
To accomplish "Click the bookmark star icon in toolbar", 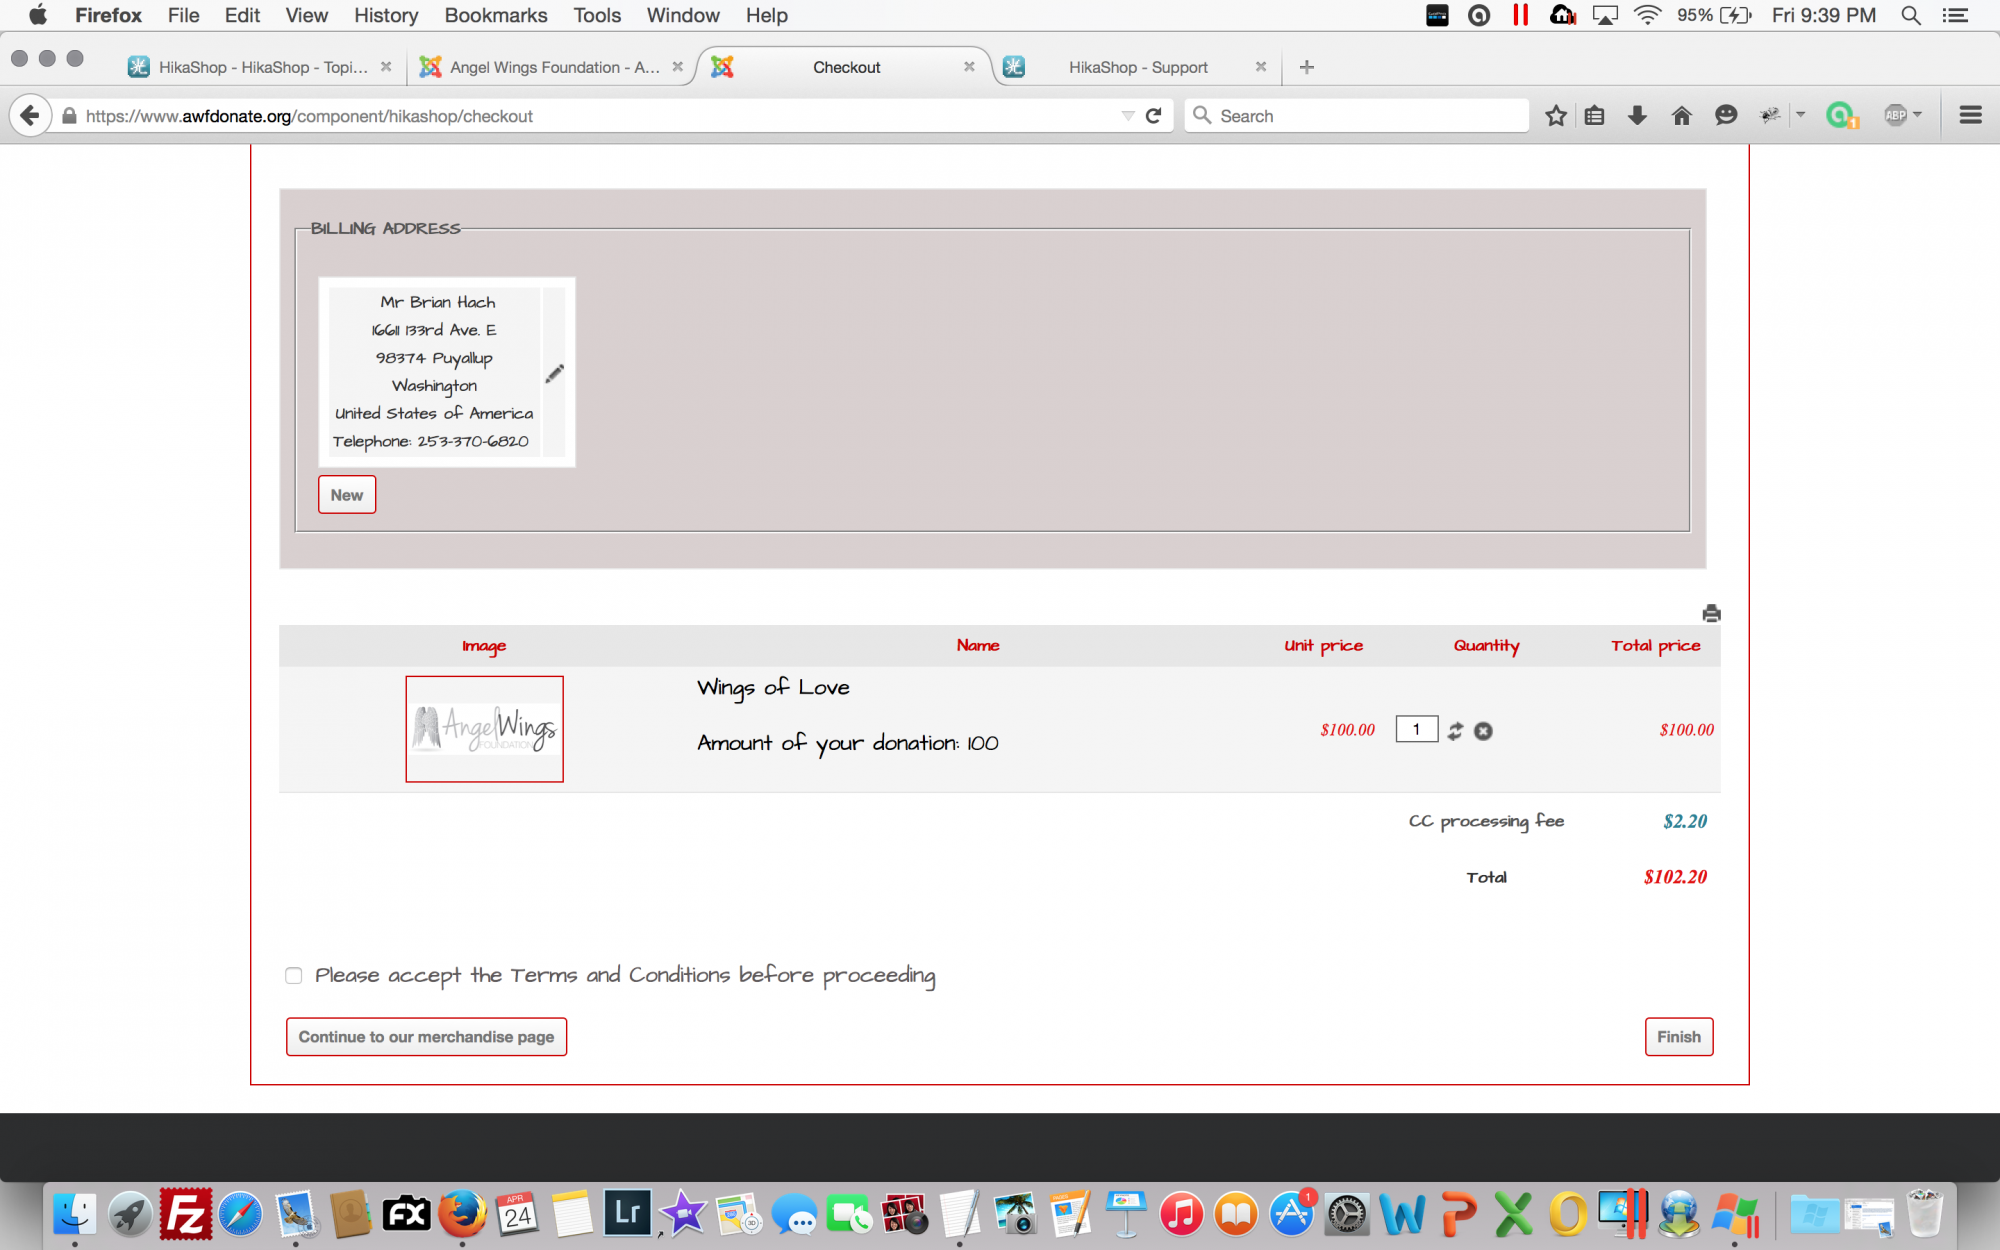I will point(1555,116).
